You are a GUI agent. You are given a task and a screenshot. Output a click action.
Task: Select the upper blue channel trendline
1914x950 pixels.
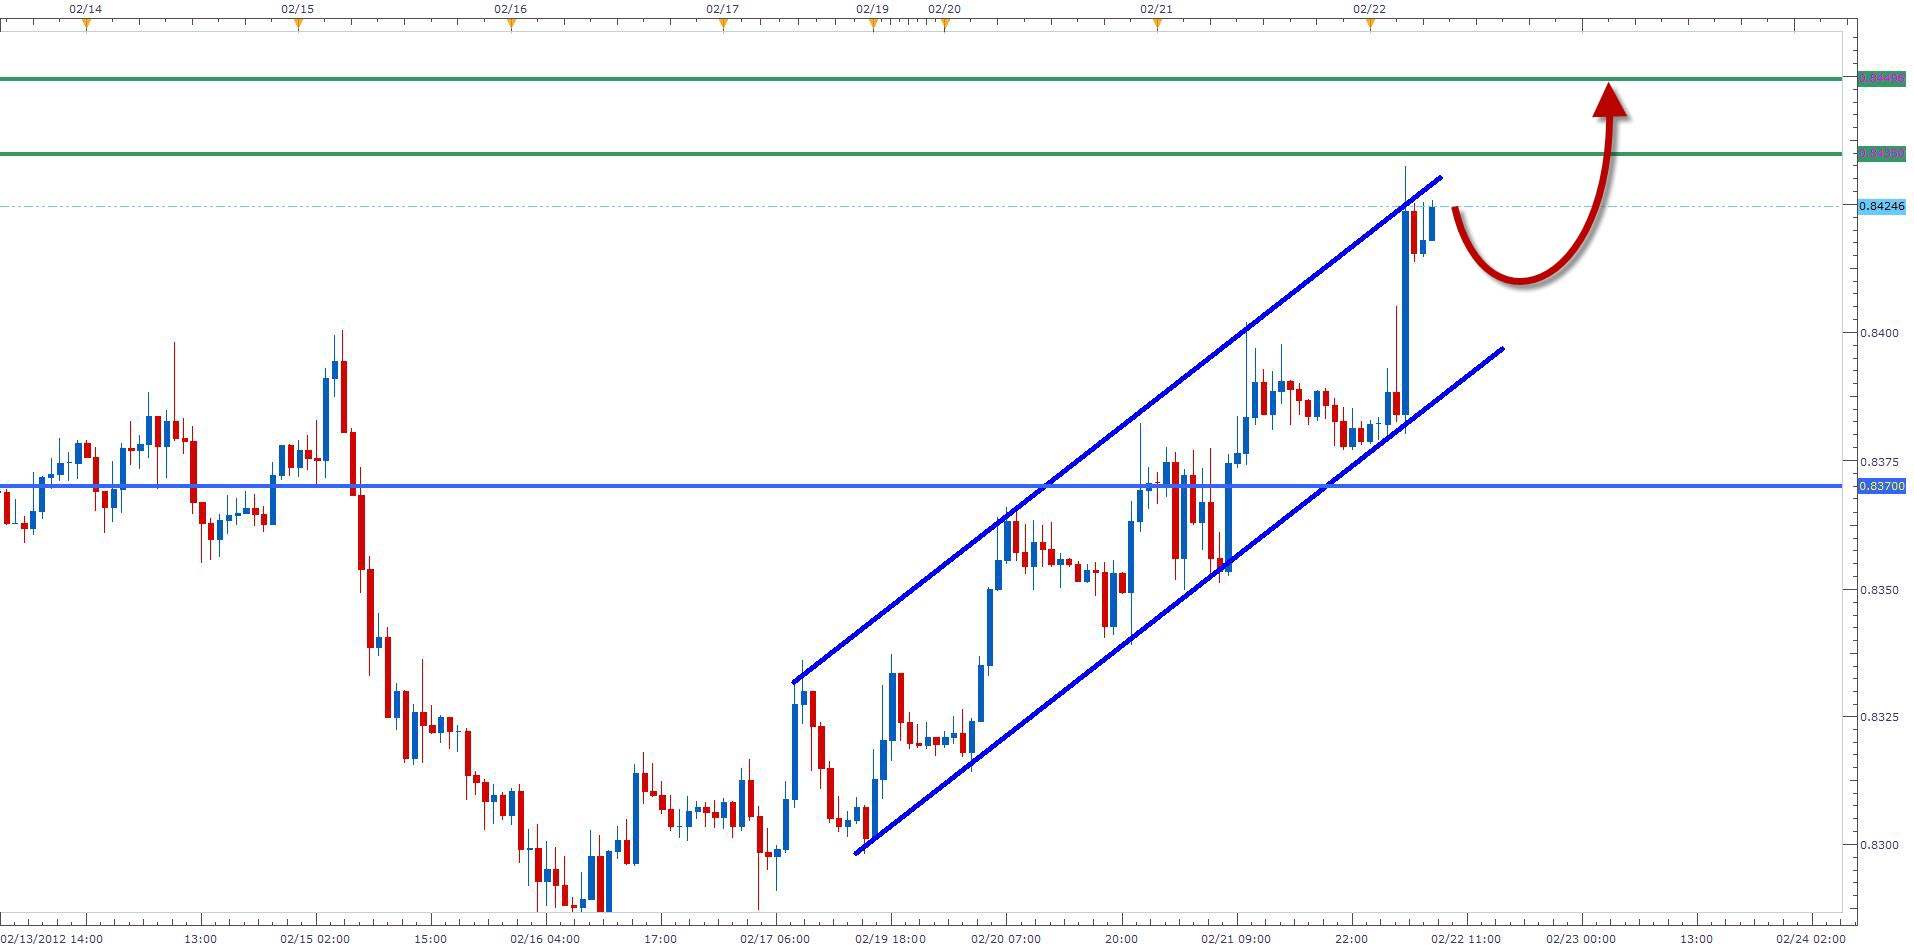(x=1117, y=430)
